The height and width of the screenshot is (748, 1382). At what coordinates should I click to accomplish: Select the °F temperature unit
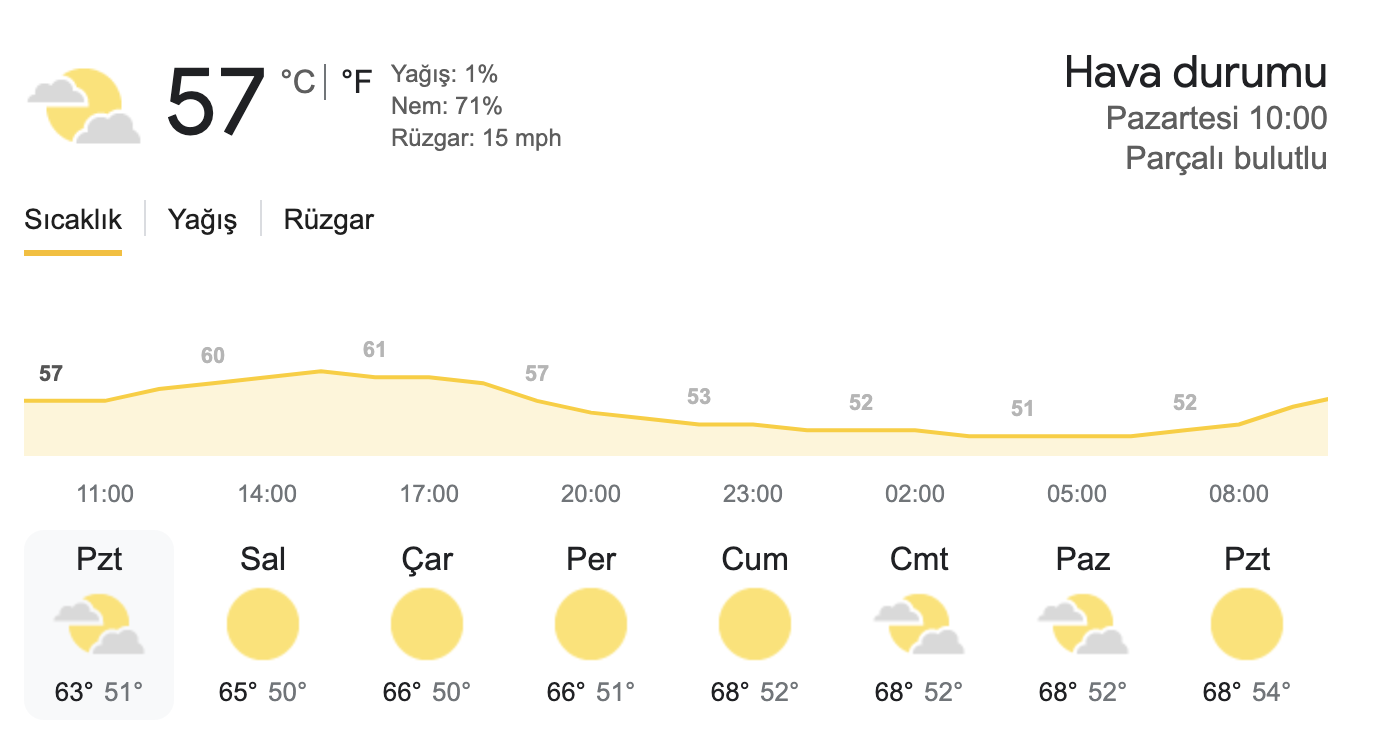356,82
